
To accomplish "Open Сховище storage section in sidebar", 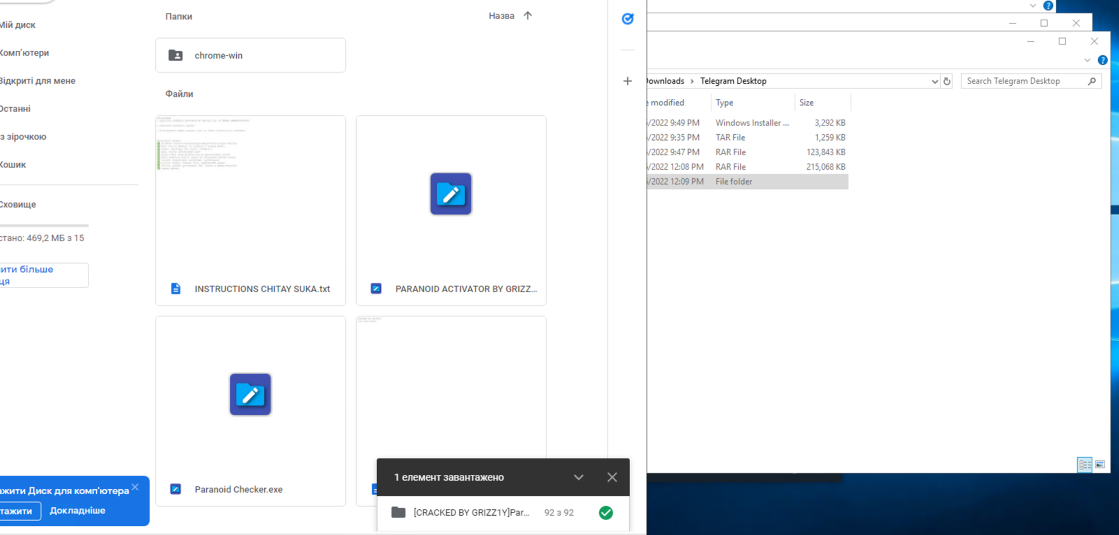I will (17, 205).
